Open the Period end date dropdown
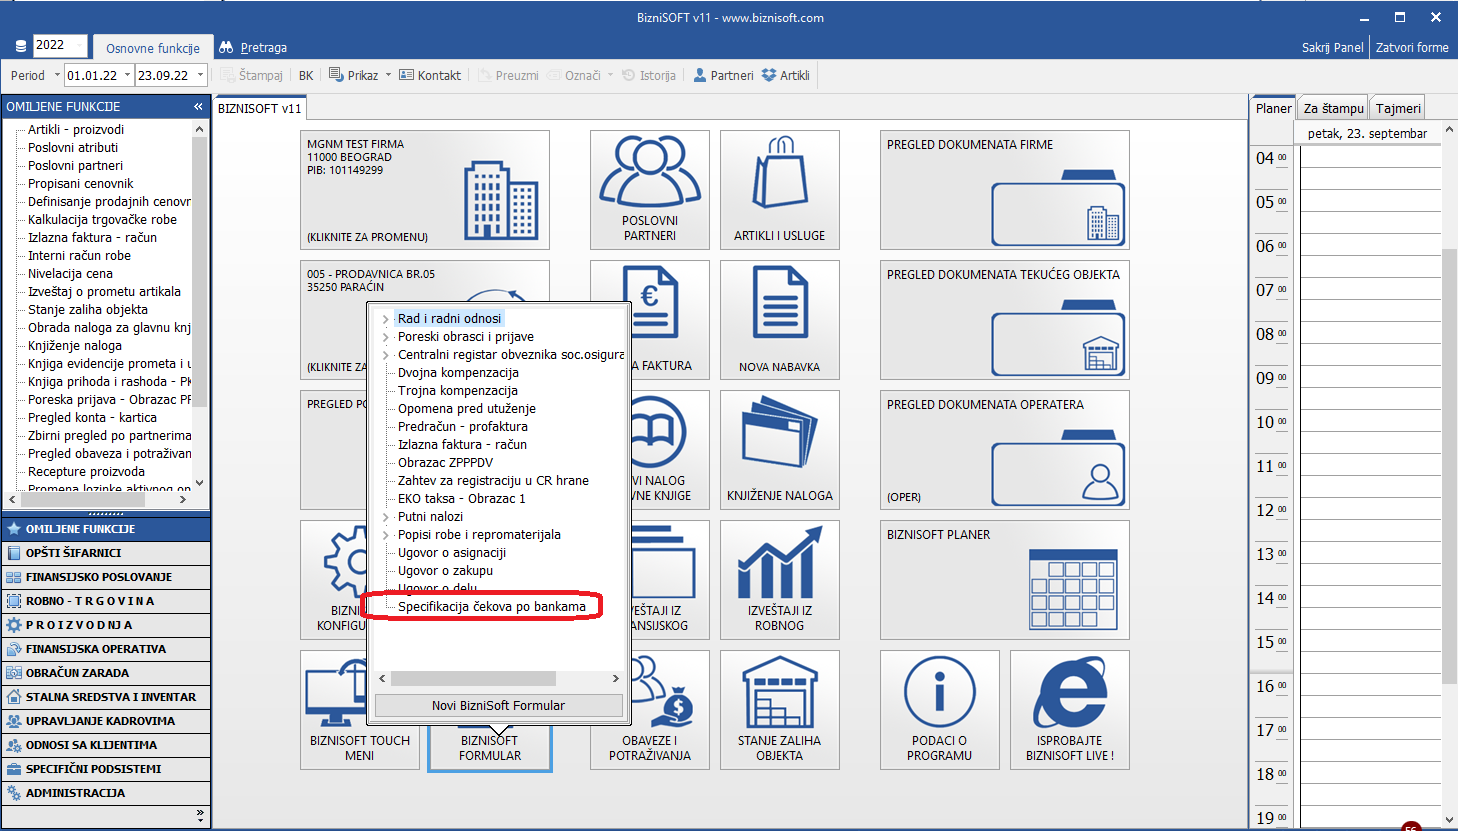This screenshot has height=831, width=1458. pos(201,75)
